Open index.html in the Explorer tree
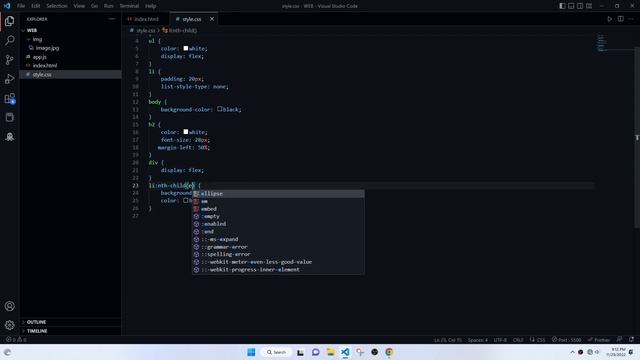This screenshot has width=640, height=360. pyautogui.click(x=70, y=66)
